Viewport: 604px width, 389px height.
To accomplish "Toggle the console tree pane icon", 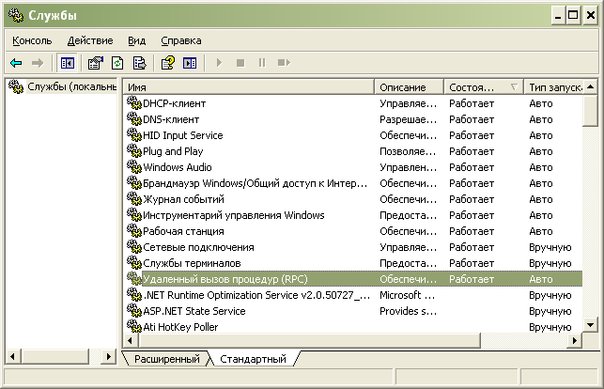I will [x=67, y=63].
